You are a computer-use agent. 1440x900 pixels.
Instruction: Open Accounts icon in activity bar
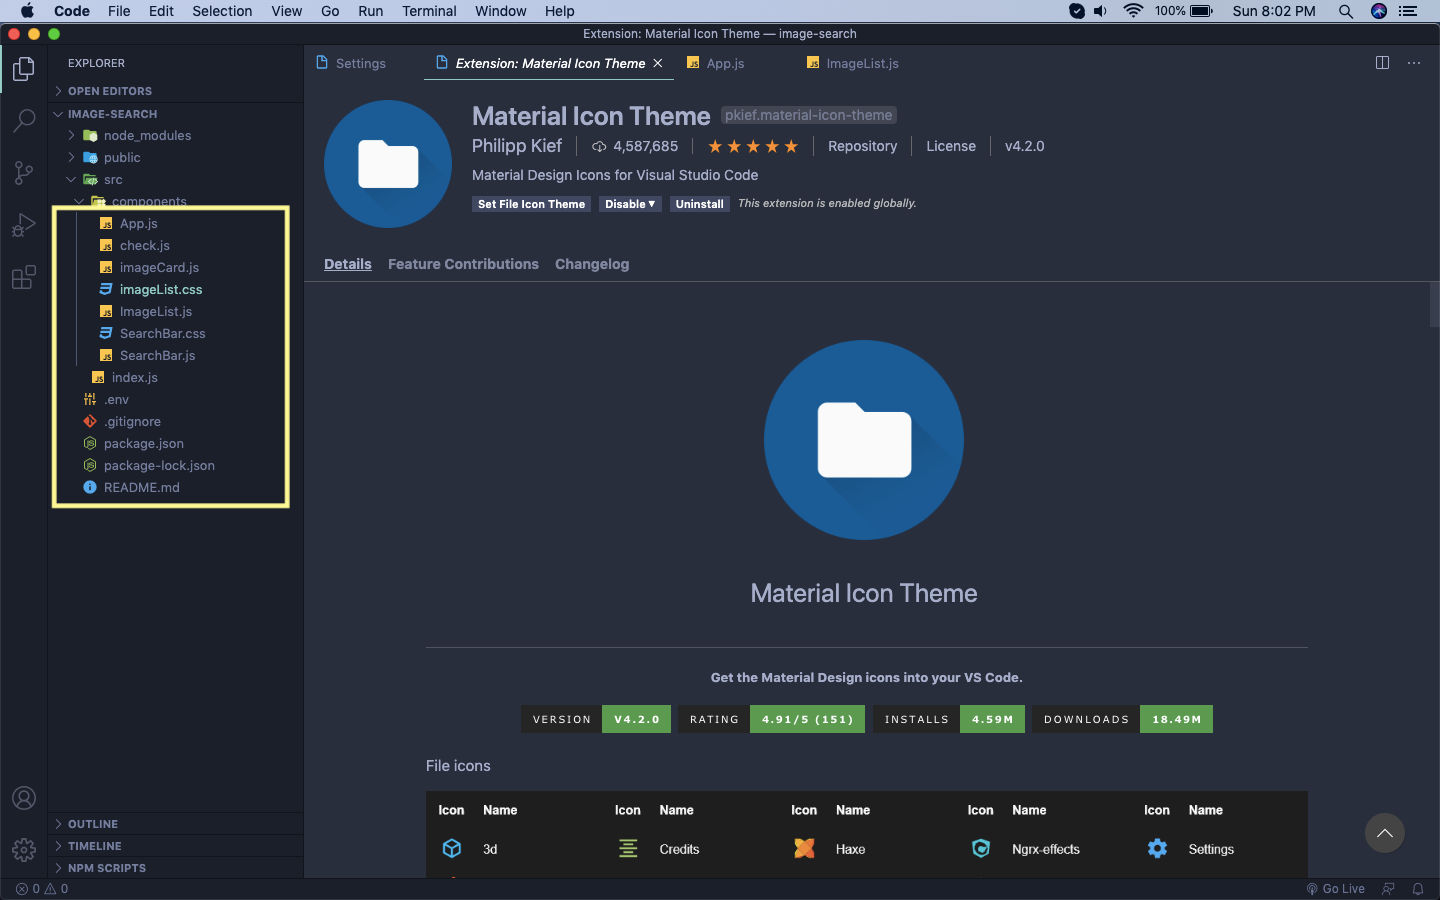(x=24, y=798)
